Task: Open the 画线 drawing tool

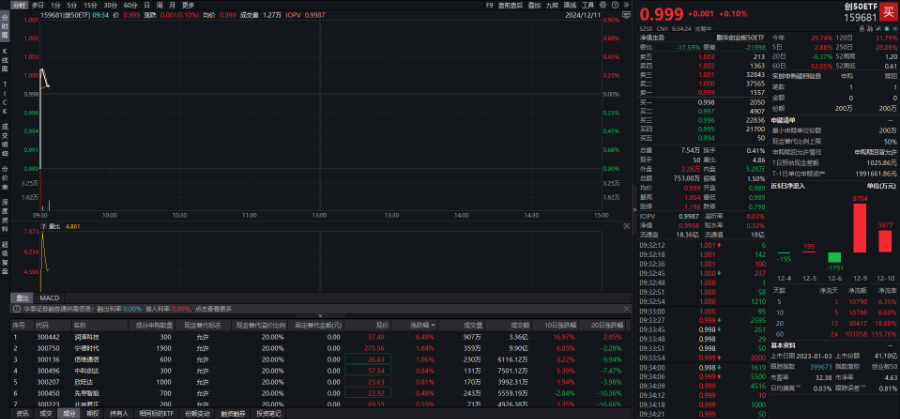Action: tap(569, 5)
